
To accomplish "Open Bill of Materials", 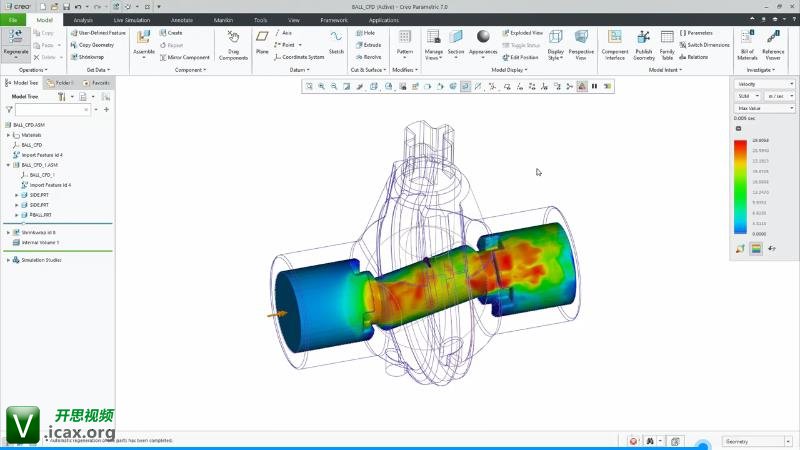I will (747, 45).
